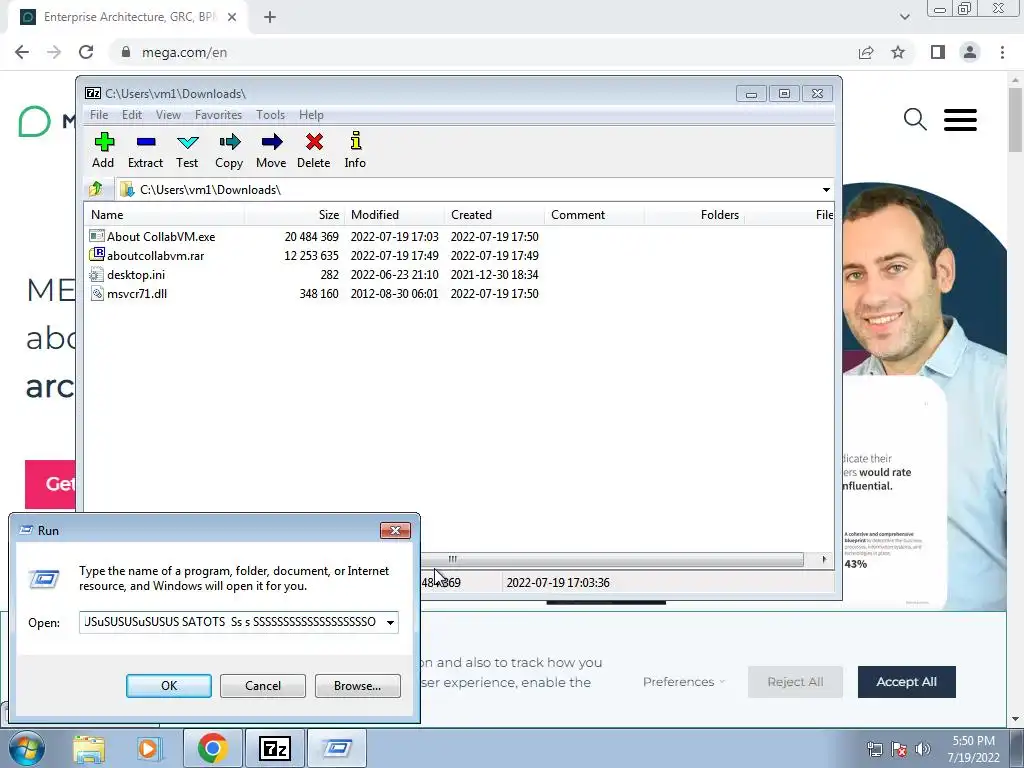Open File Explorer from the taskbar
1024x768 pixels.
pos(89,748)
